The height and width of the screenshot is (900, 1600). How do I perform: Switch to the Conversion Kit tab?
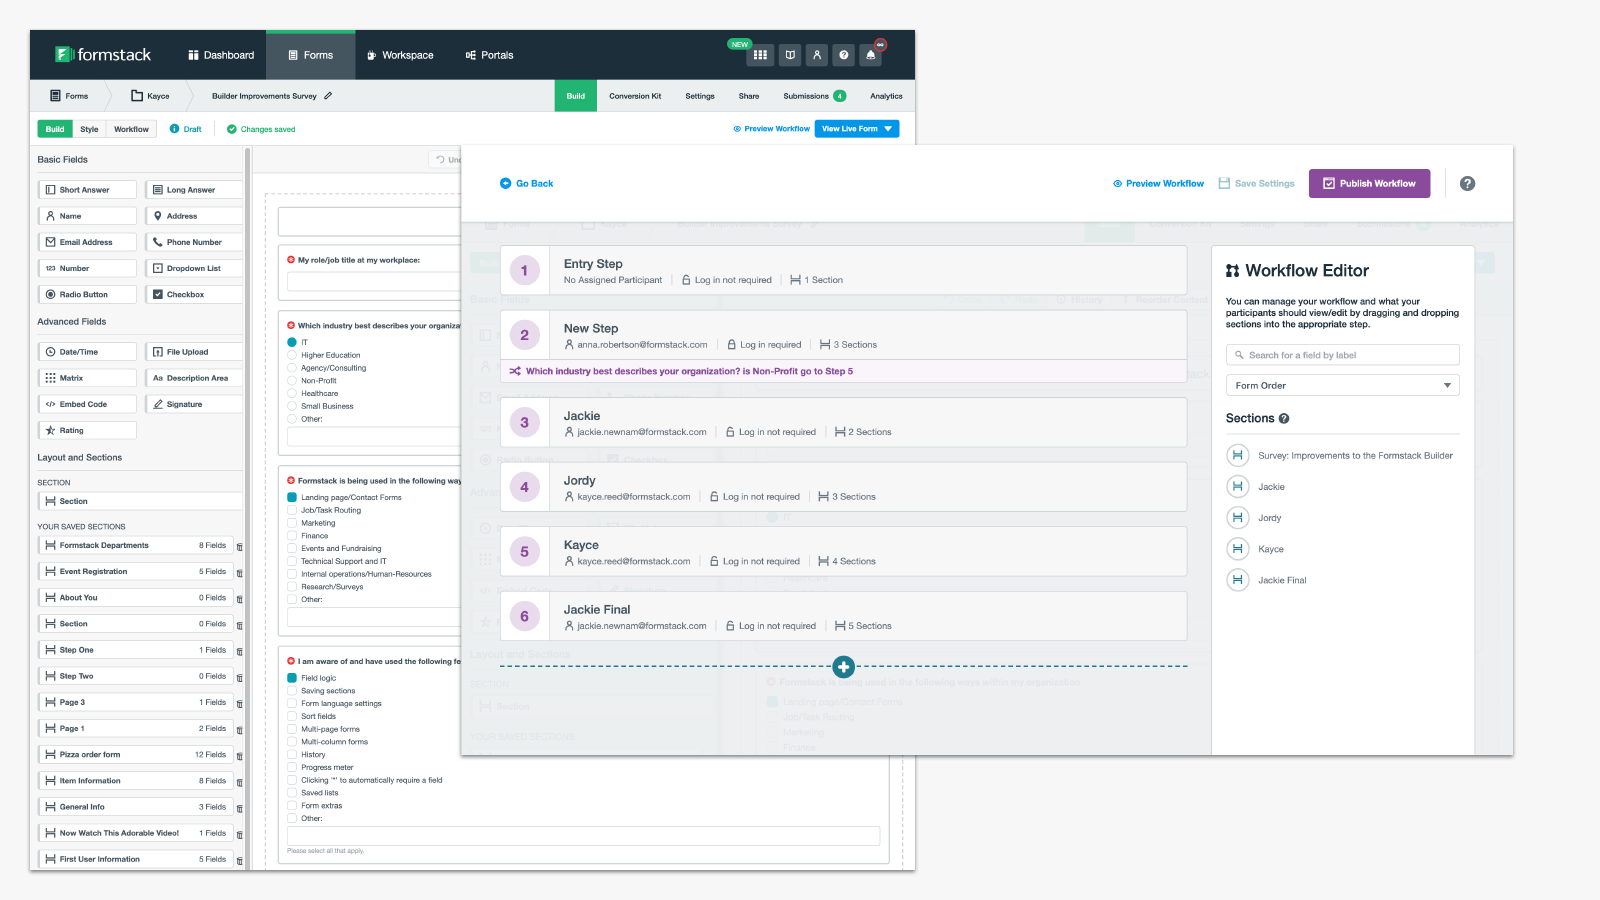tap(635, 96)
